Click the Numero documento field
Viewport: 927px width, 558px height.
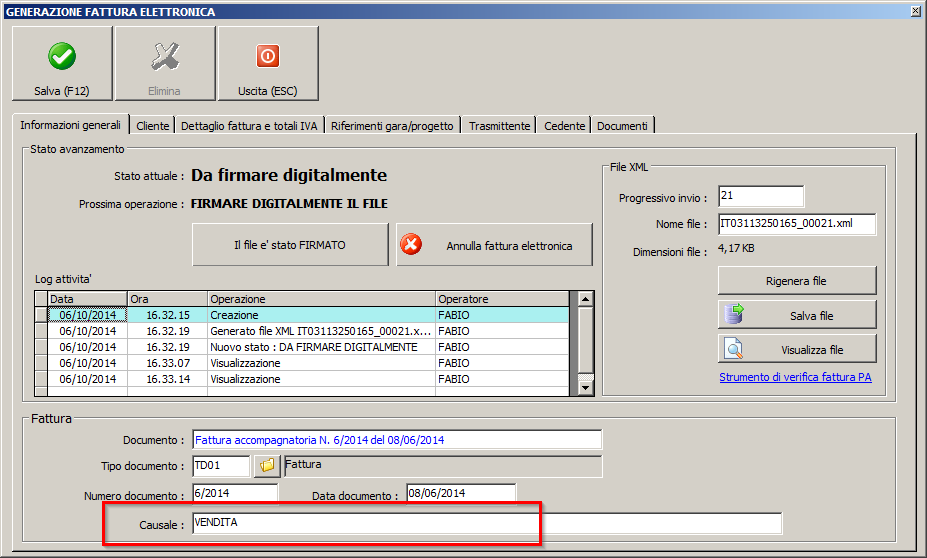pos(235,494)
